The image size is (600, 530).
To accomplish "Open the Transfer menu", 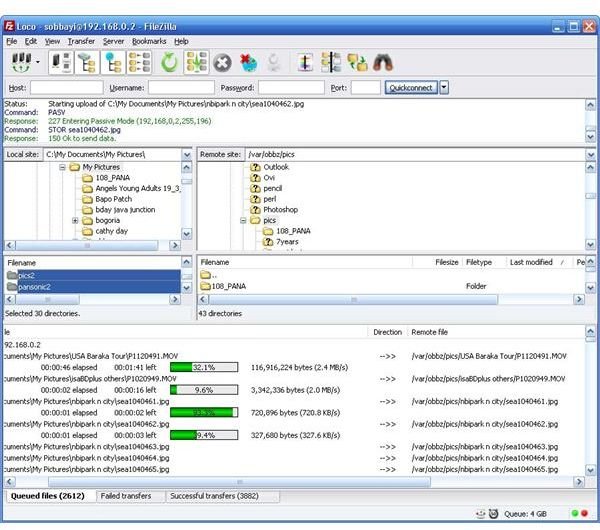I will pyautogui.click(x=81, y=41).
